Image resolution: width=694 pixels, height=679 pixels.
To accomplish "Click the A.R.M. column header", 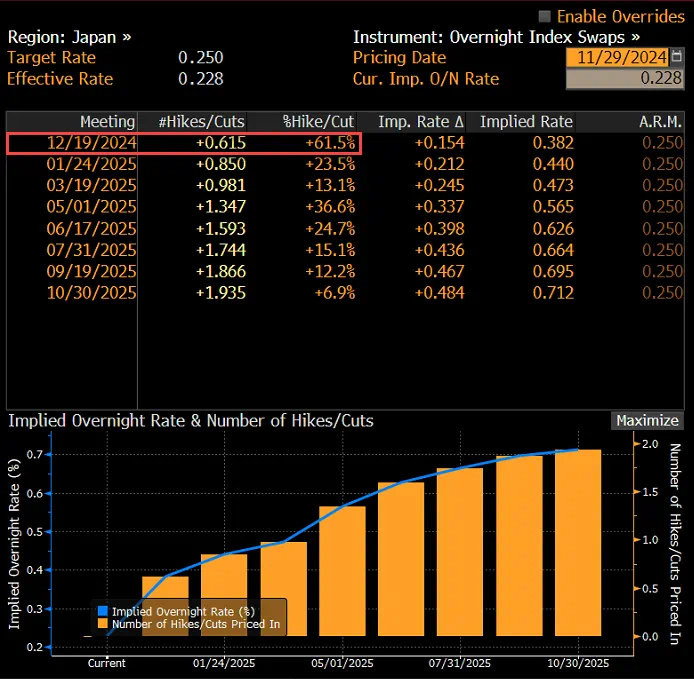I will pos(660,121).
